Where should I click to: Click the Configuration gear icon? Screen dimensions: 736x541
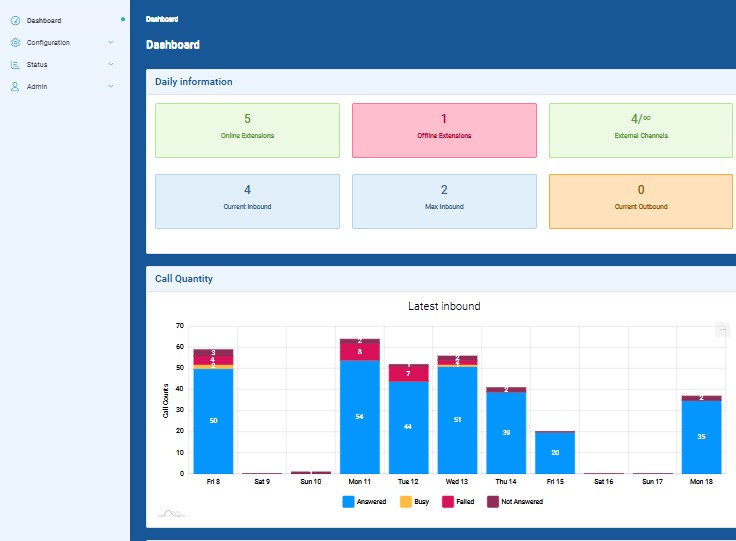click(15, 42)
